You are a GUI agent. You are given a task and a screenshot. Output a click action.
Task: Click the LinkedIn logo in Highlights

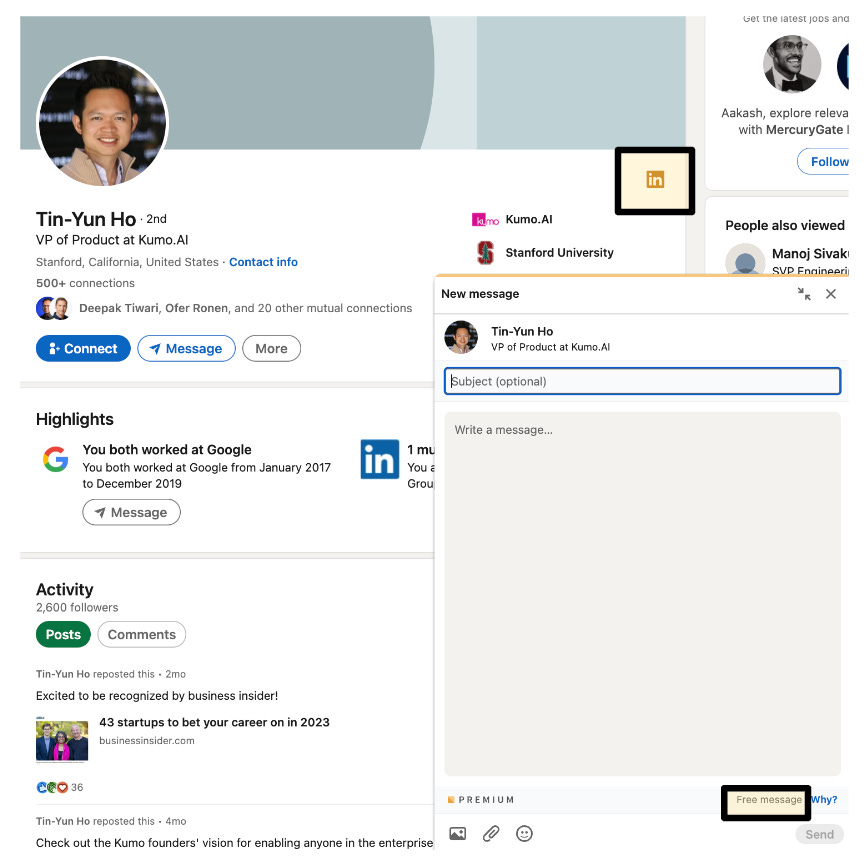(380, 459)
